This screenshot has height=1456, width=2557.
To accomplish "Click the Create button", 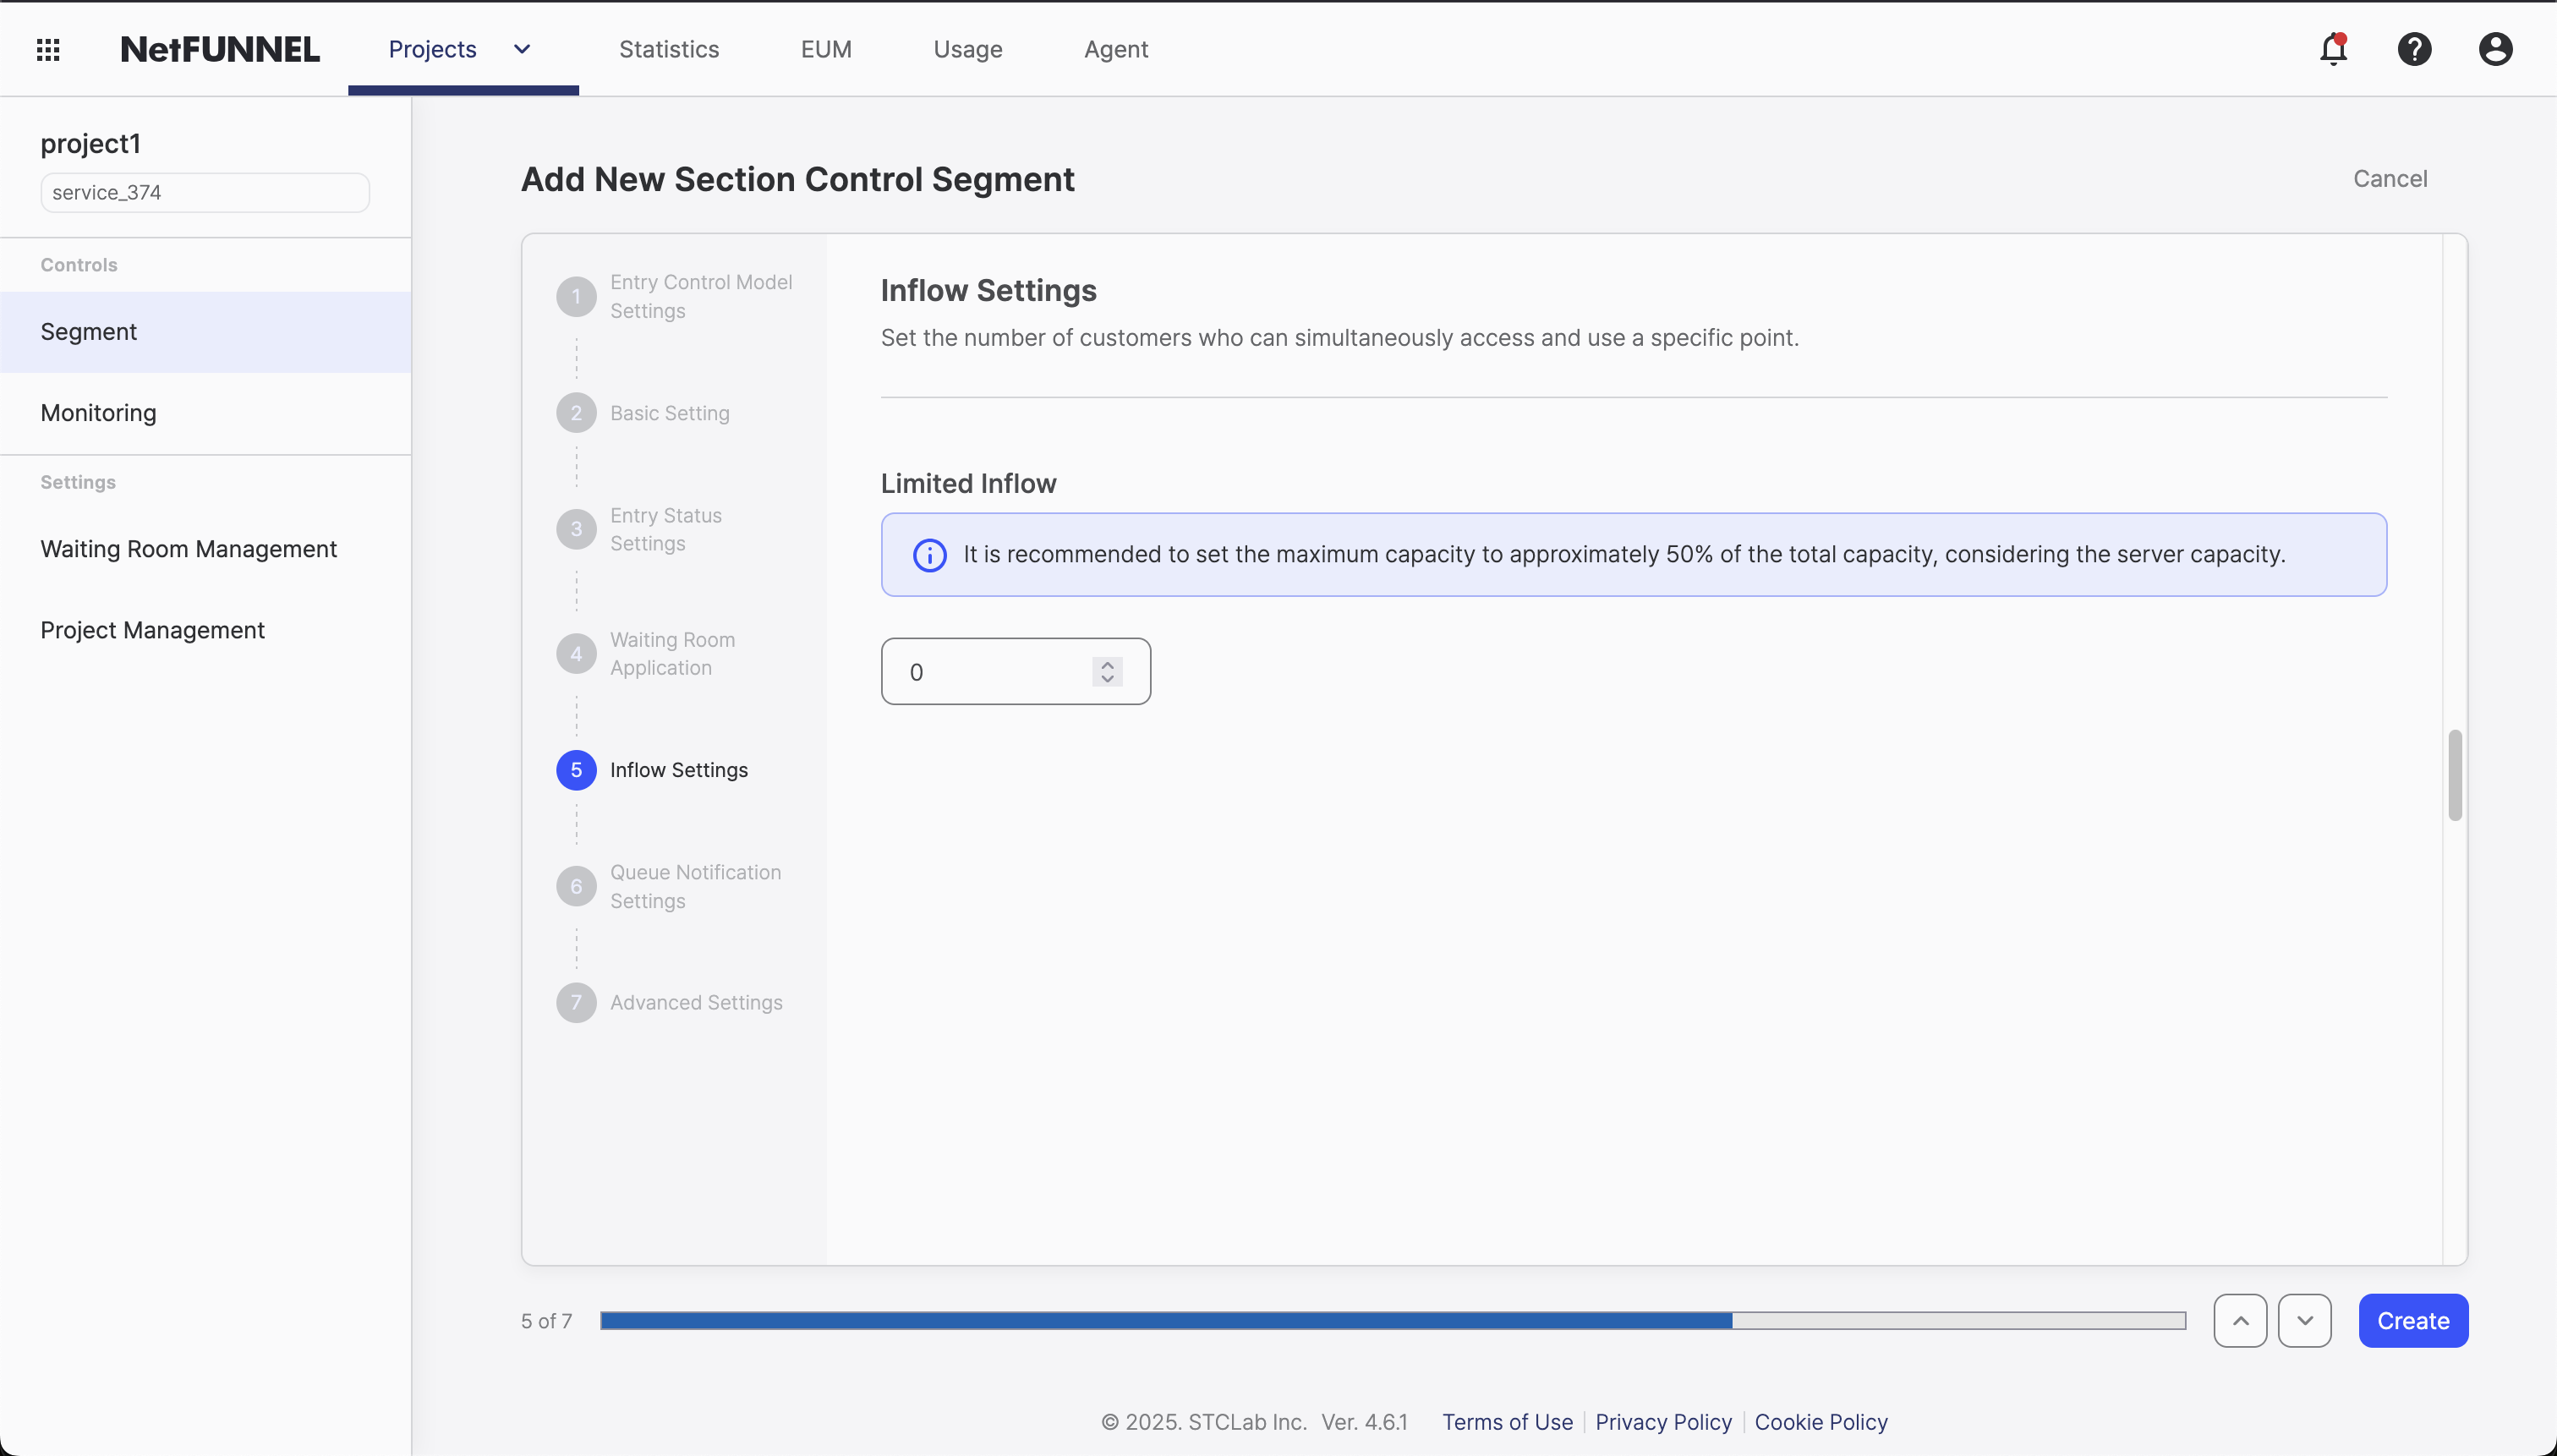I will point(2413,1320).
